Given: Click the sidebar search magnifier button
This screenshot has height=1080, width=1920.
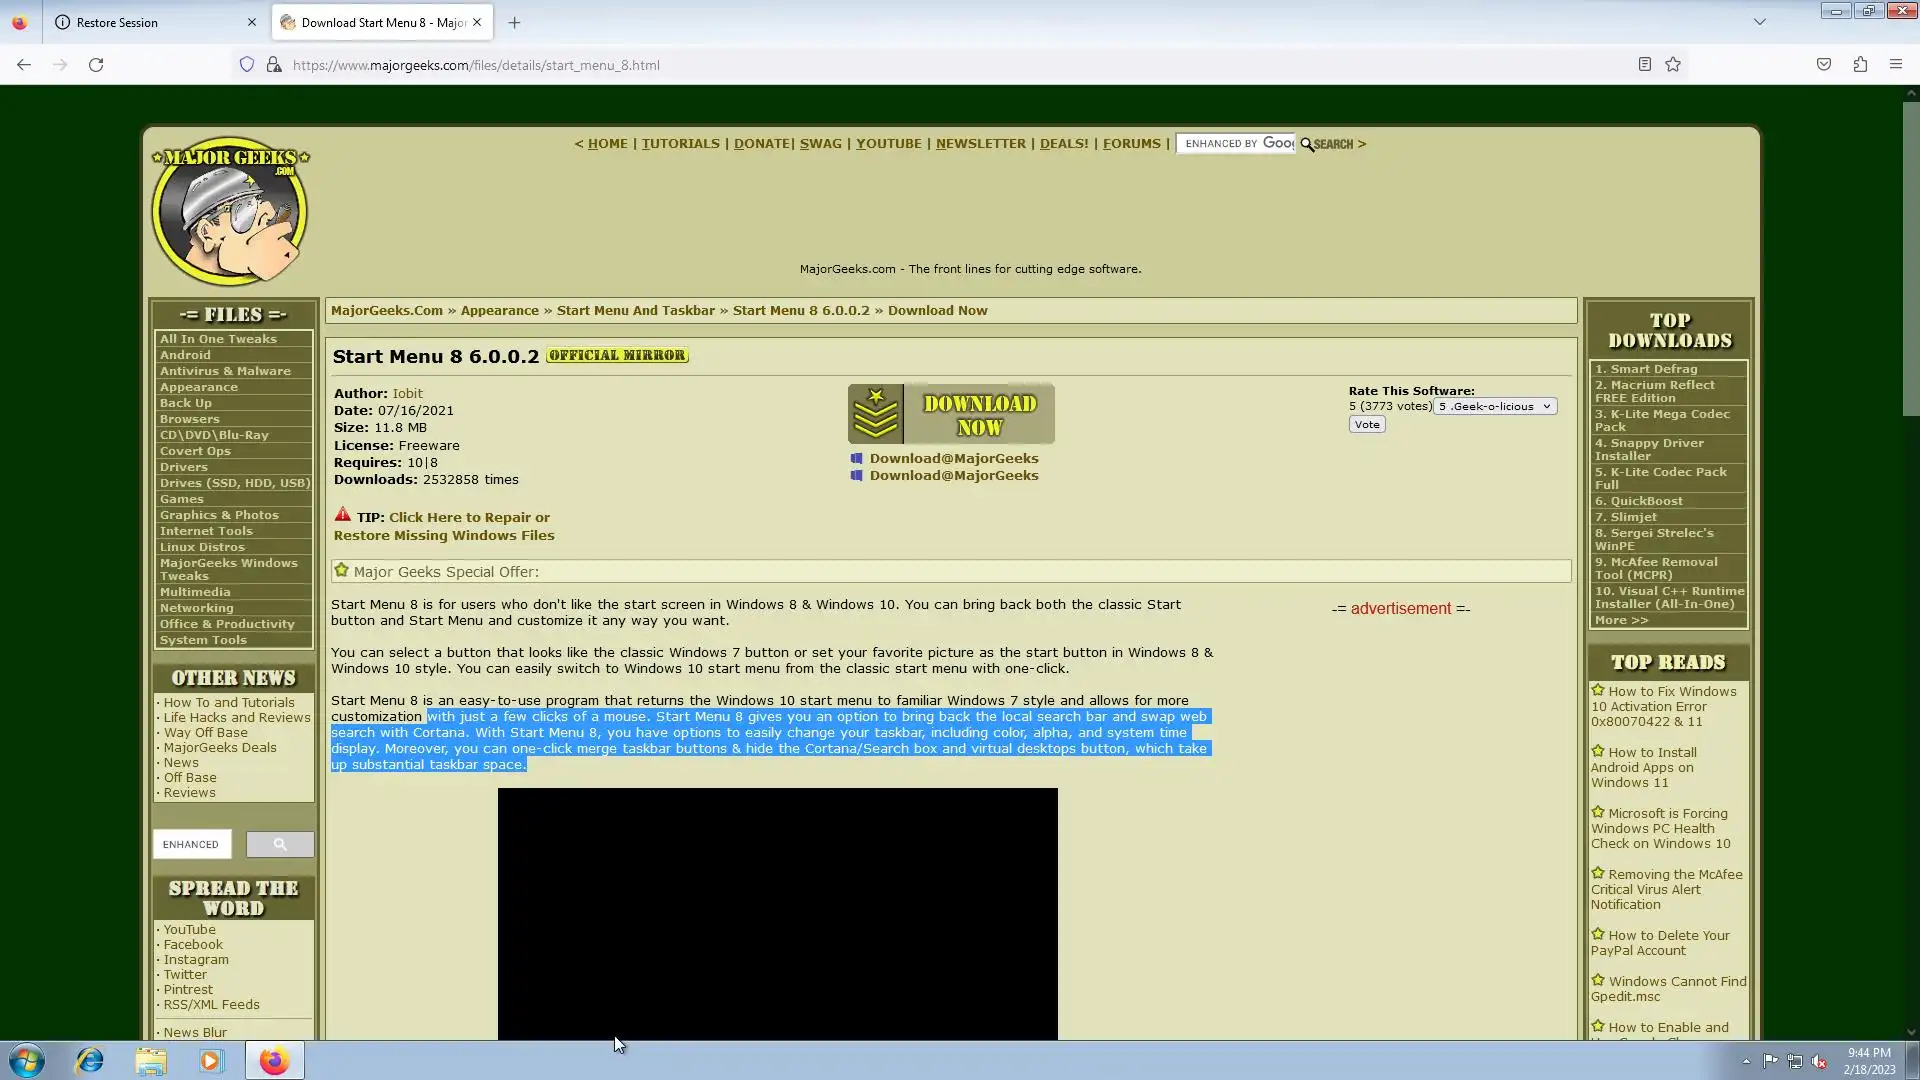Looking at the screenshot, I should pos(280,845).
